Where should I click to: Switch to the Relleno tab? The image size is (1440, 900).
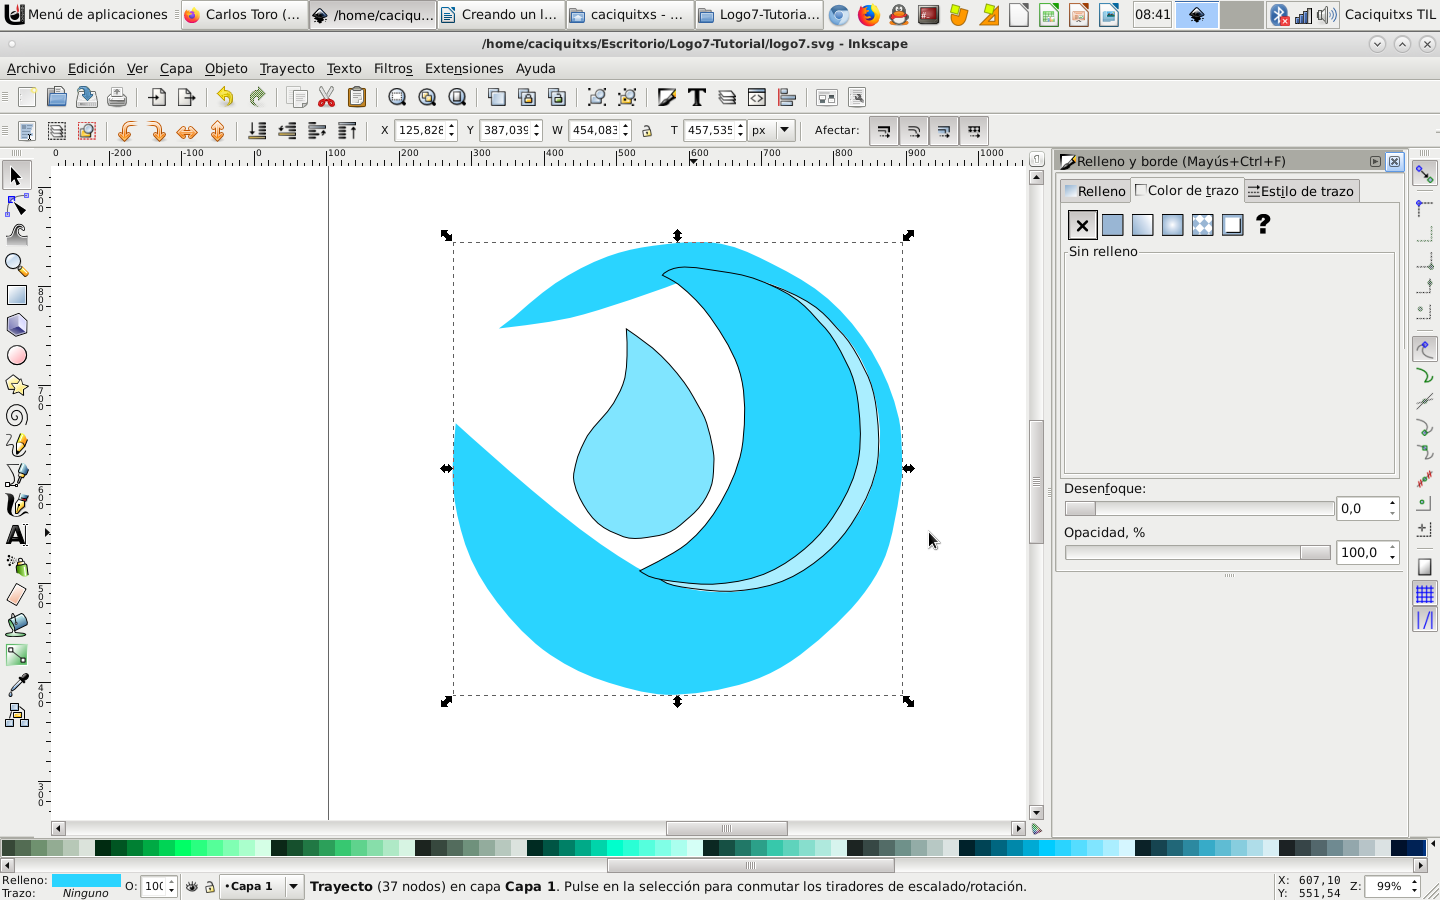(x=1095, y=191)
